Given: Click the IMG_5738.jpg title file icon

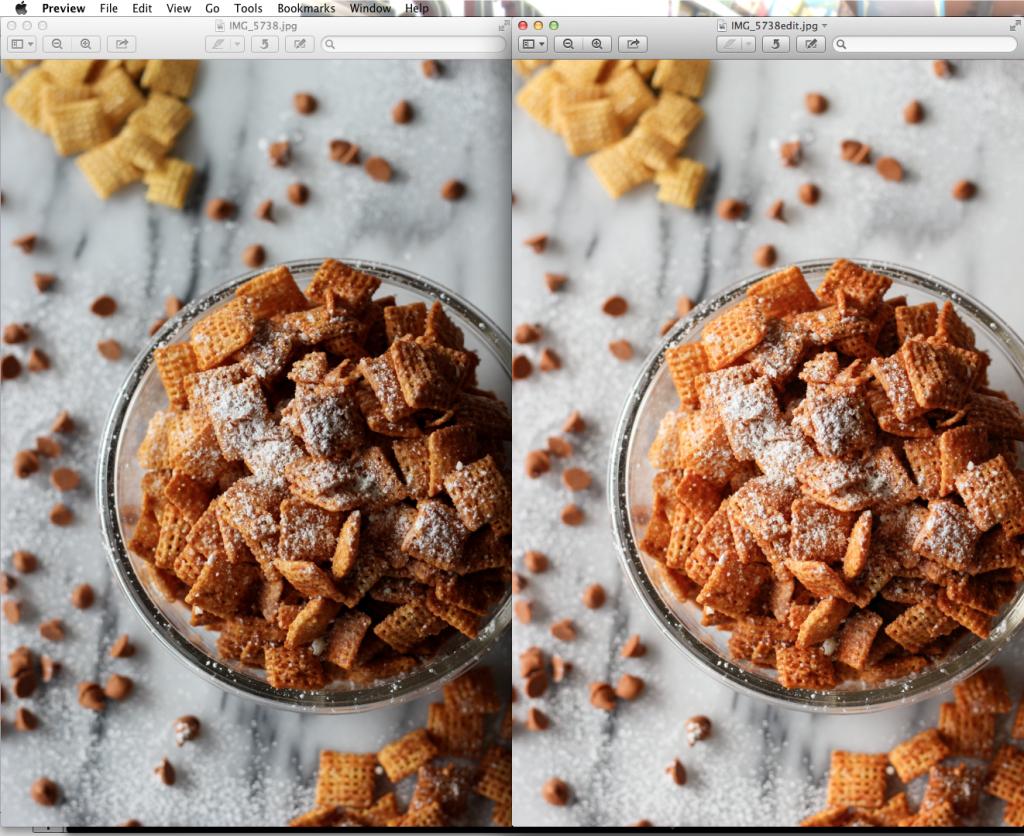Looking at the screenshot, I should click(220, 25).
